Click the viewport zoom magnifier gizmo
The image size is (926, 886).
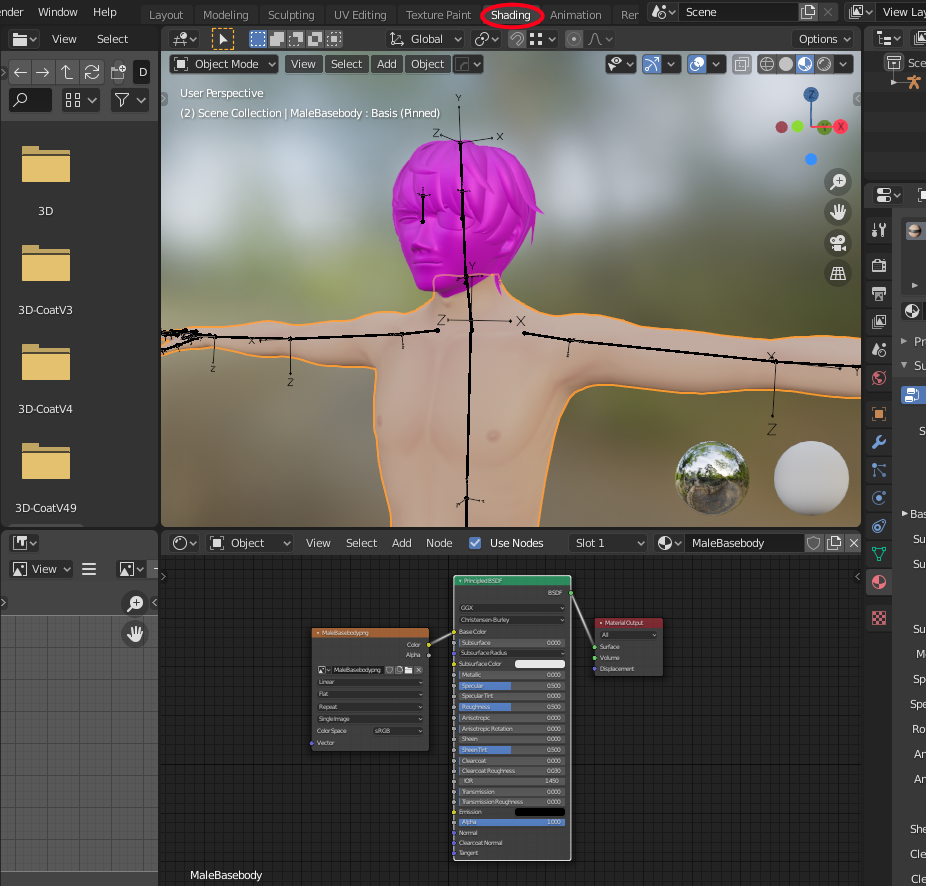tap(837, 181)
